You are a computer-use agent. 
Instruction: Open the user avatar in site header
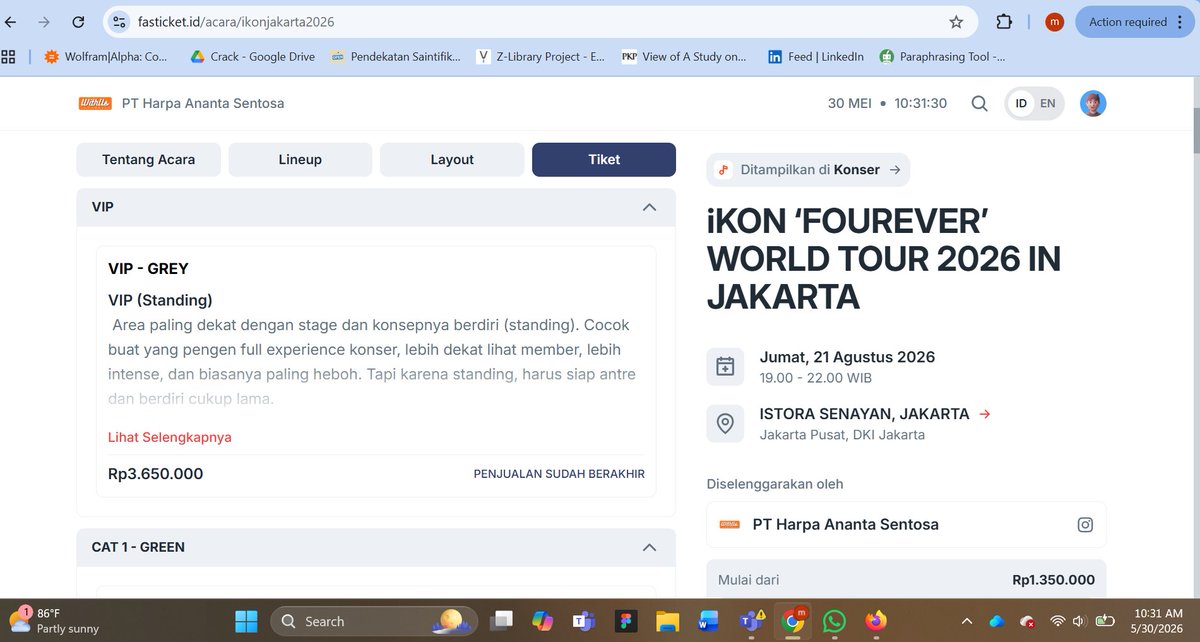(1093, 103)
